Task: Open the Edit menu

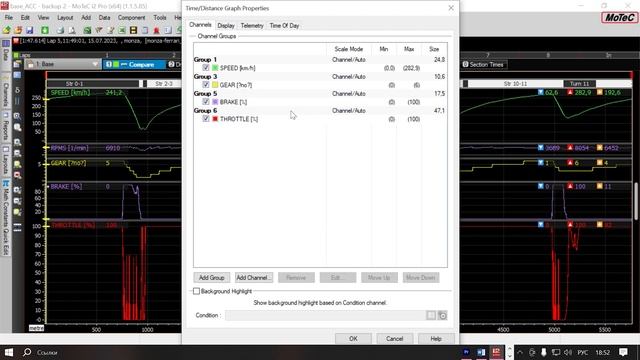Action: pos(25,18)
